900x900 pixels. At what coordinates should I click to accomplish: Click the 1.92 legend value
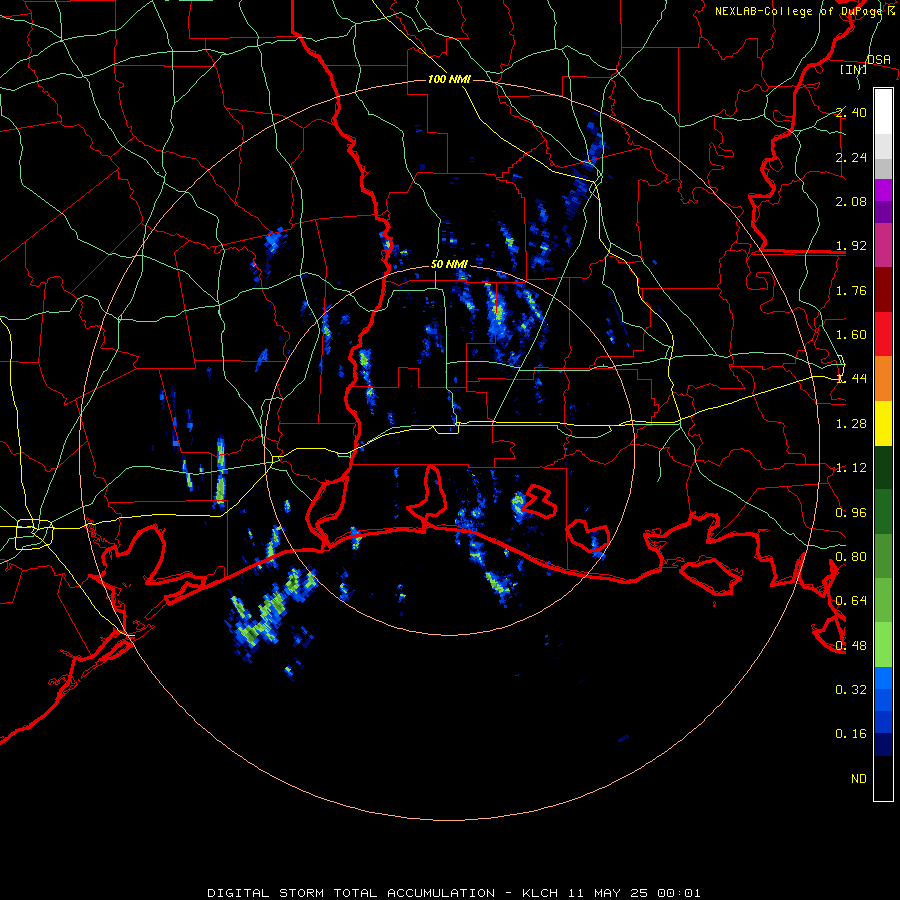(851, 246)
